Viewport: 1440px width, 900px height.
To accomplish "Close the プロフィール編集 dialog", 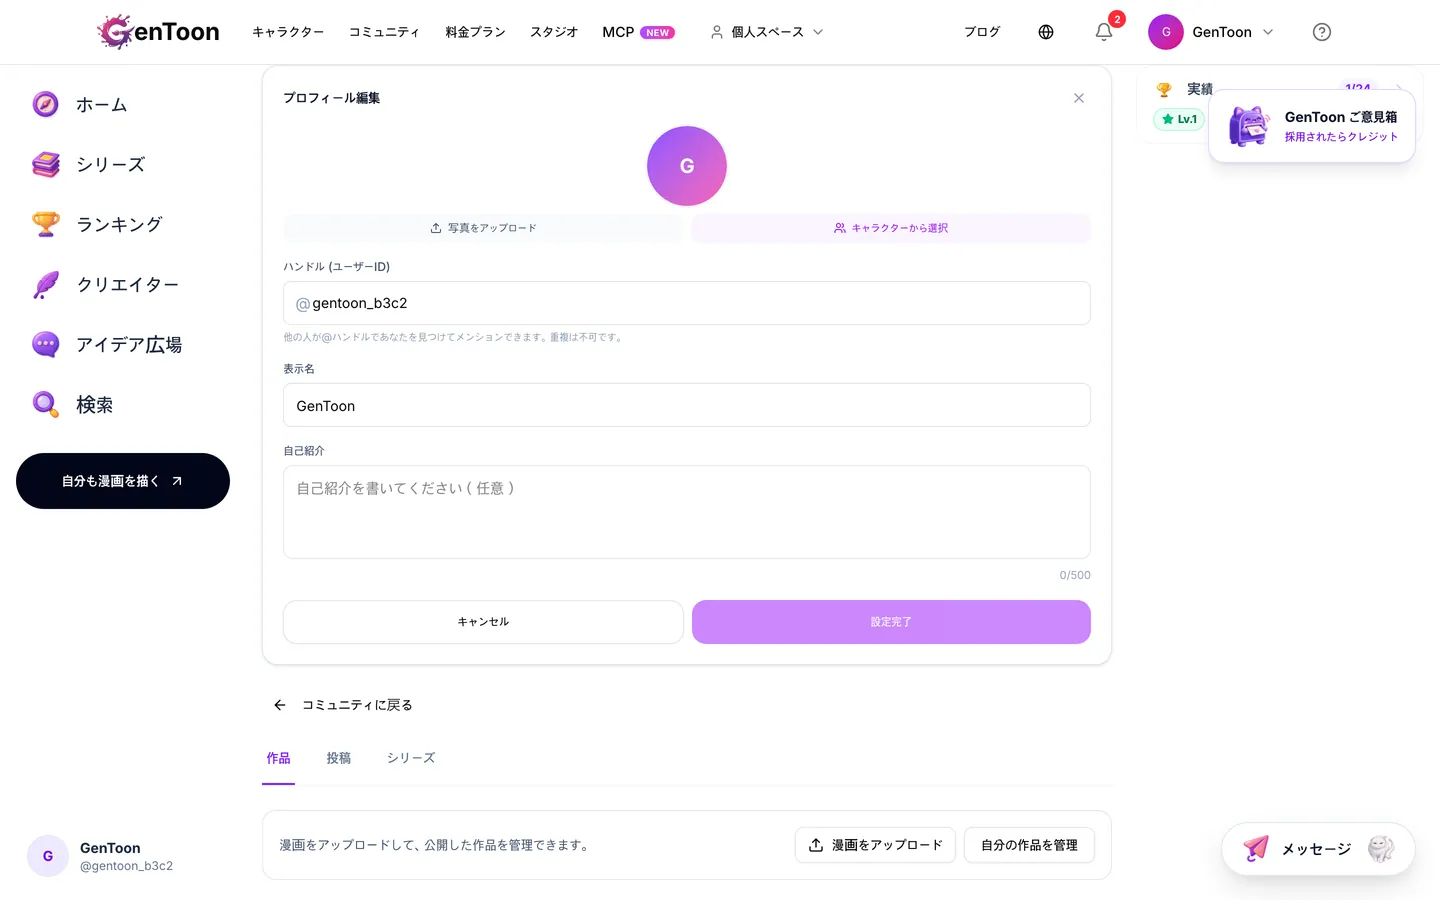I will pos(1079,98).
